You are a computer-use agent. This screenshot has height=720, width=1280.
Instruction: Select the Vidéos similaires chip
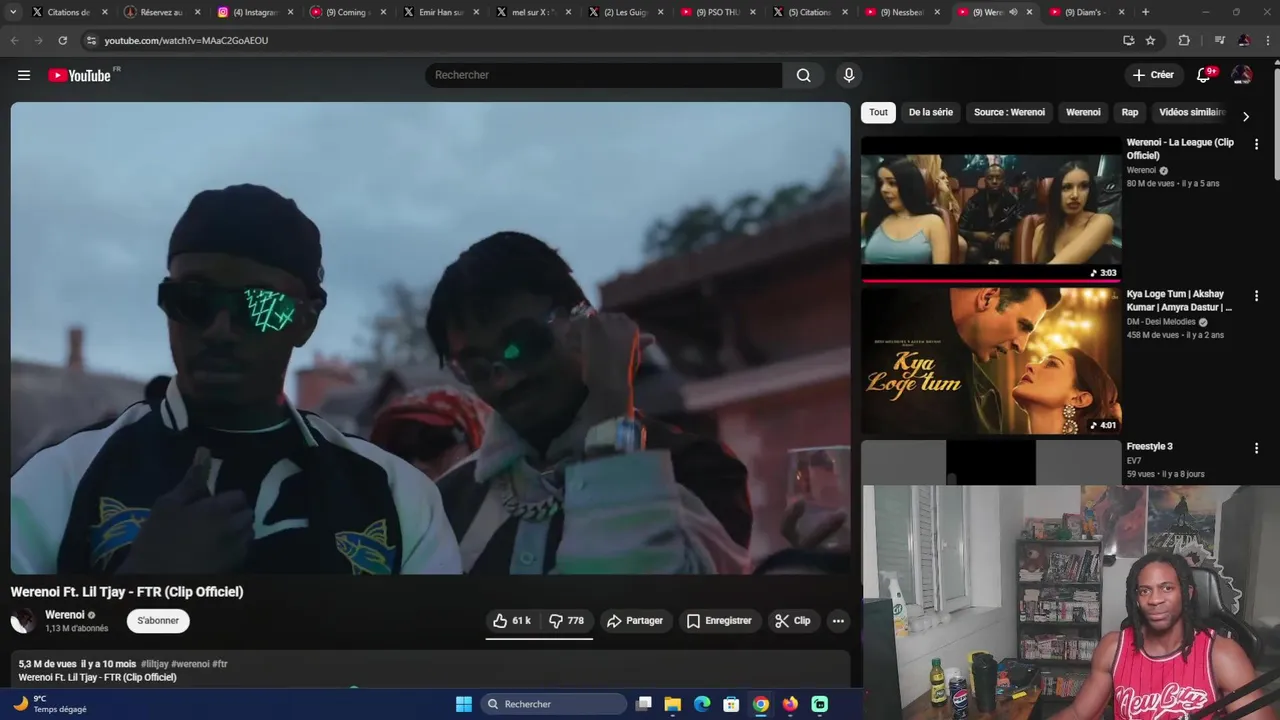(x=1192, y=112)
